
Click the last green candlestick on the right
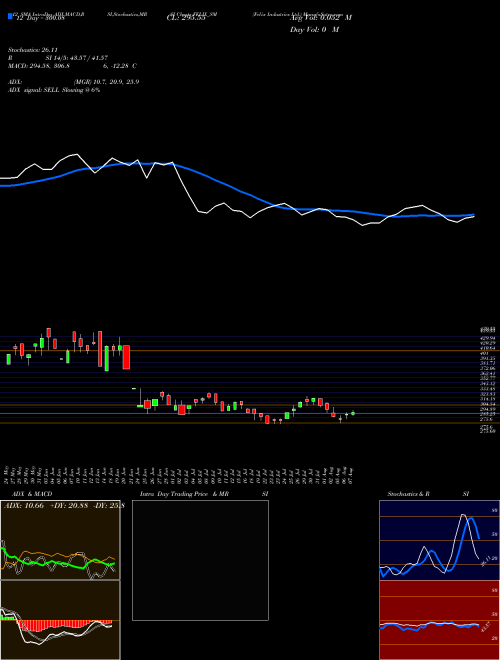[x=353, y=413]
